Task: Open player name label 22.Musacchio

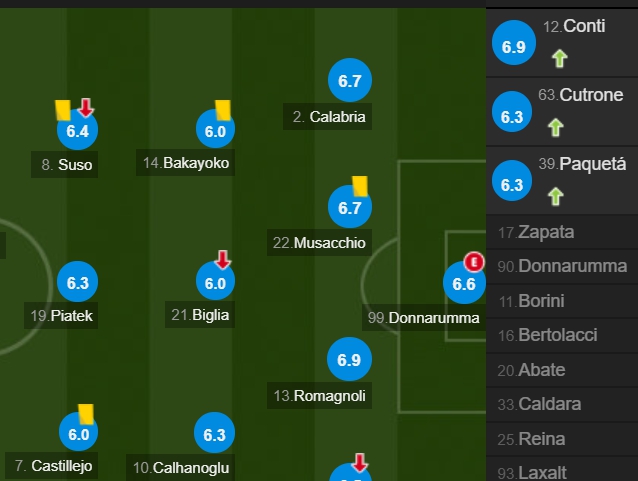Action: (x=319, y=243)
